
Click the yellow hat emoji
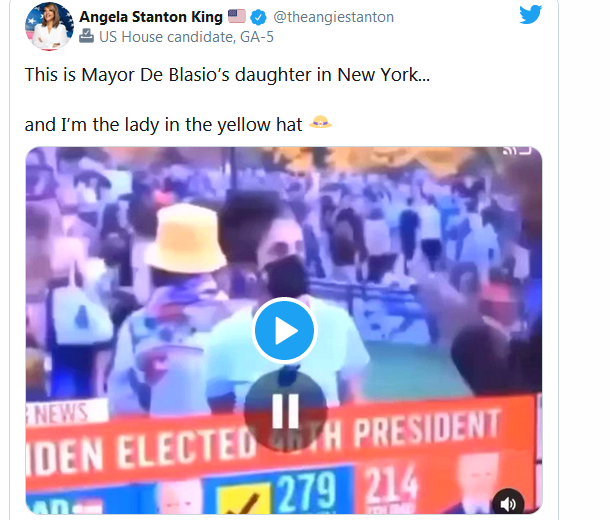tap(320, 122)
